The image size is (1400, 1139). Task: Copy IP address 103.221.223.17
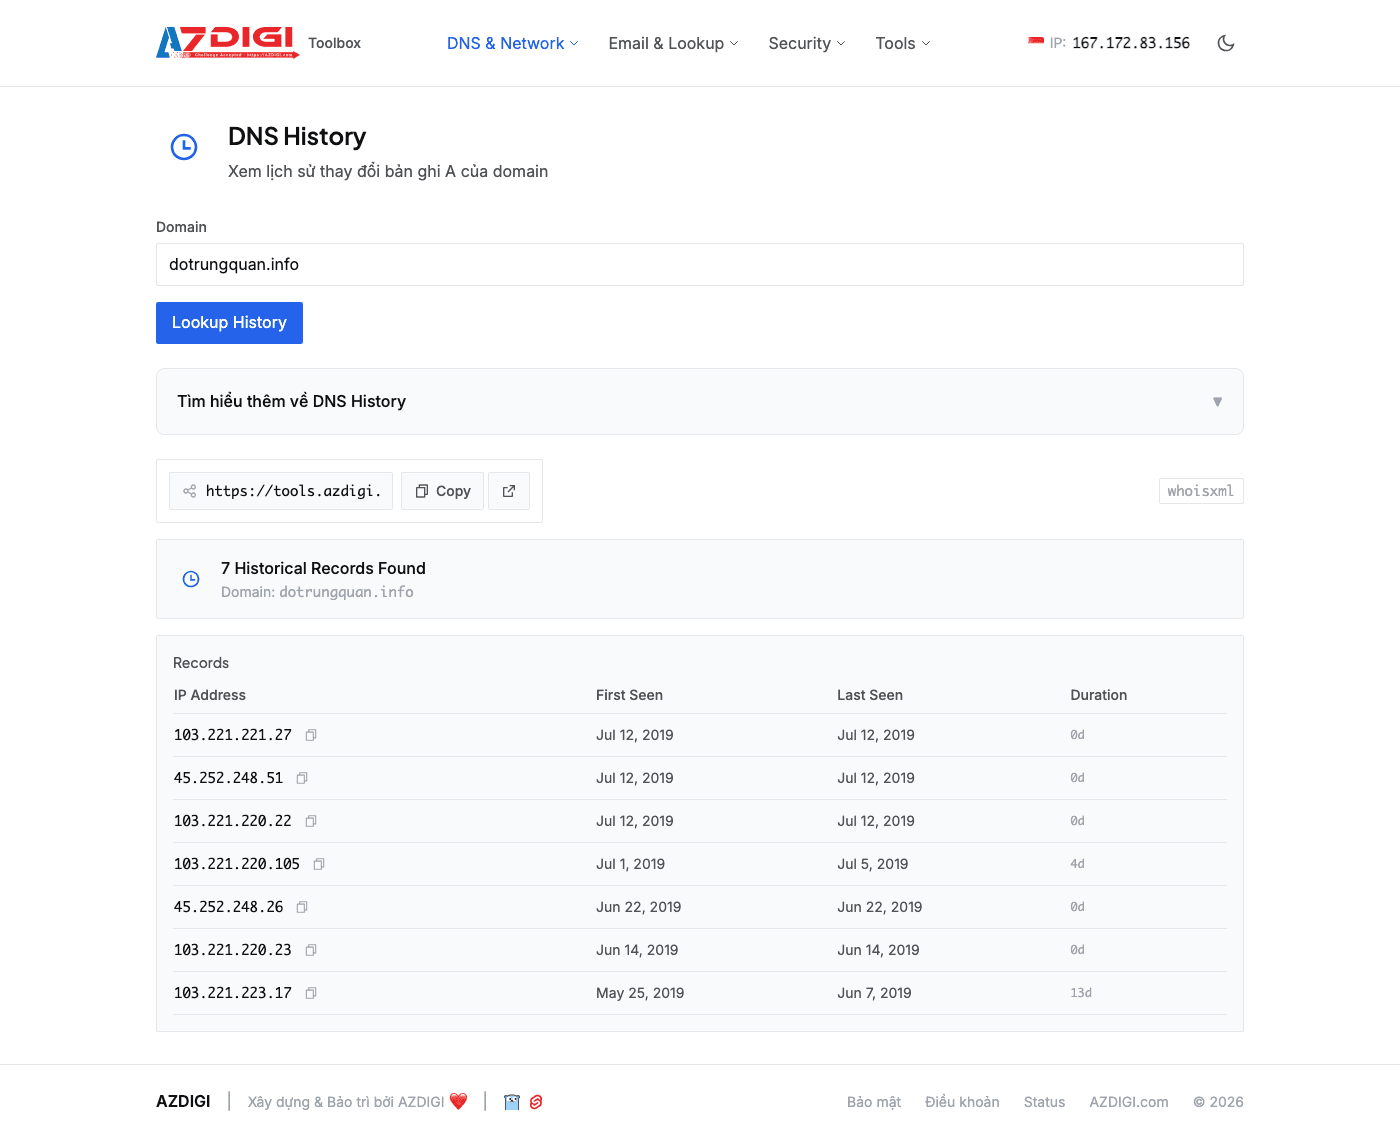[311, 993]
